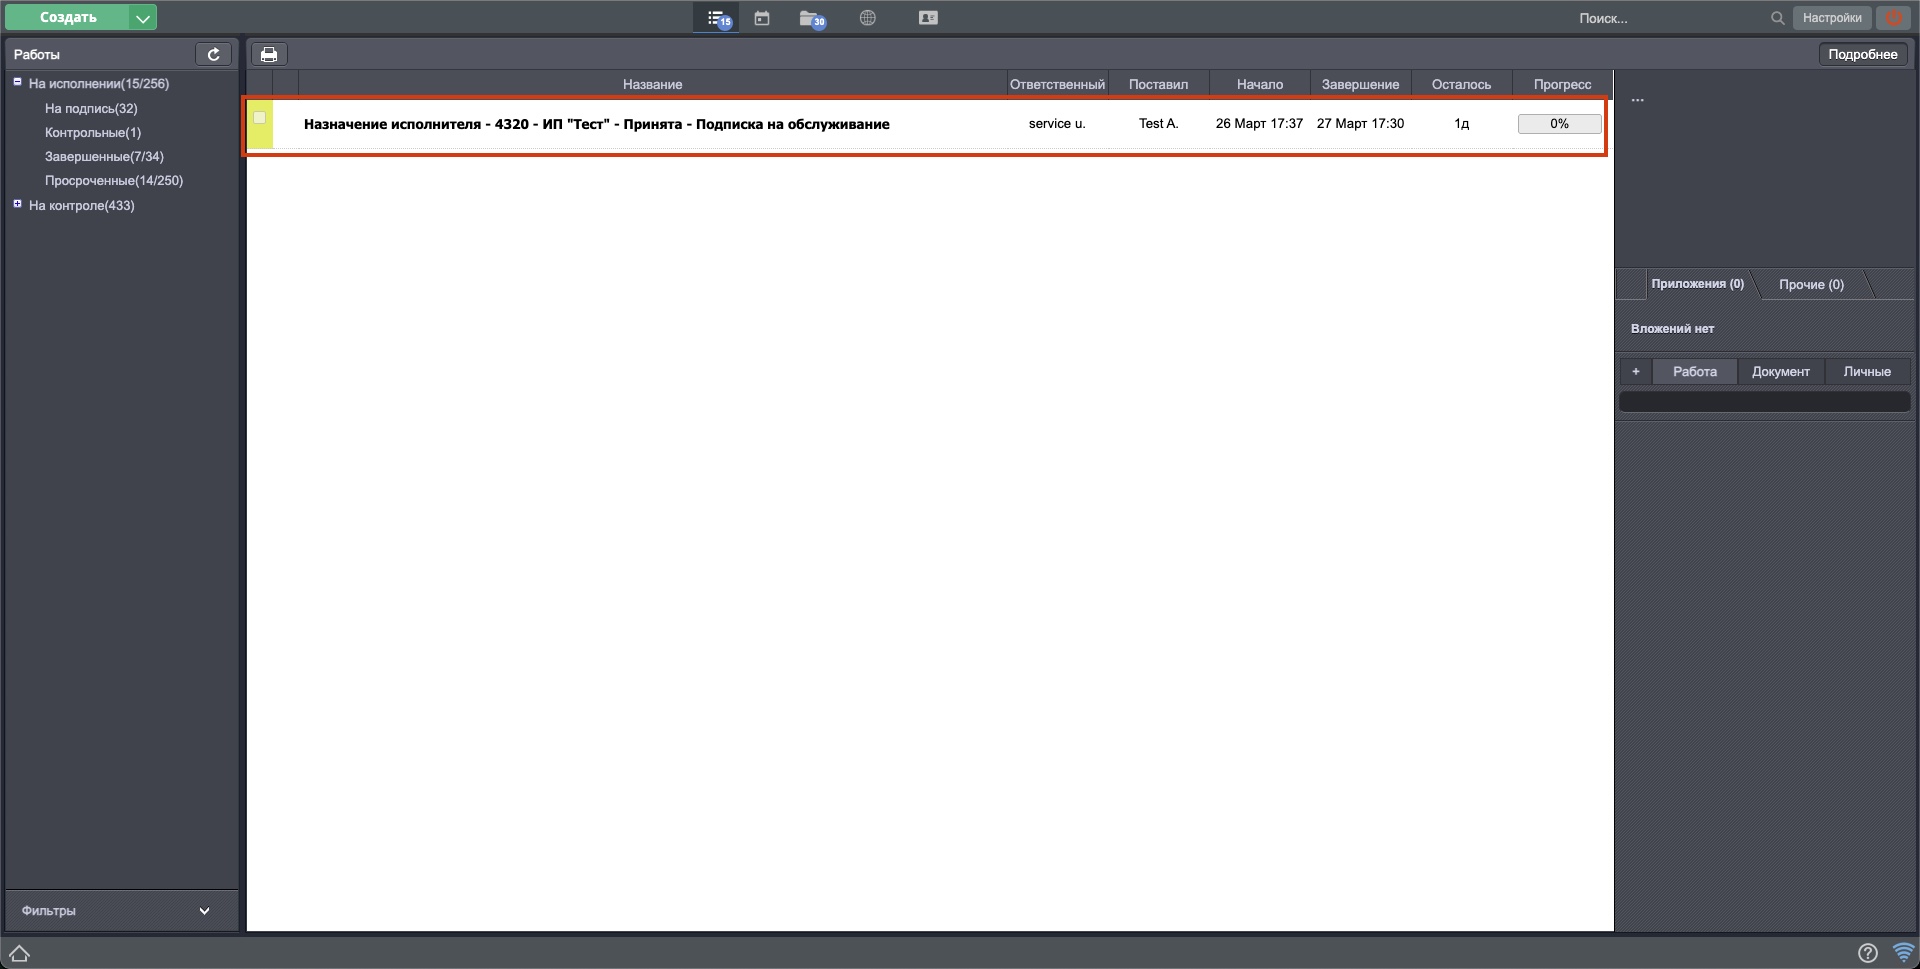Check the checkbox on the Назначение исполнителя task row
Viewport: 1920px width, 969px height.
pyautogui.click(x=259, y=118)
